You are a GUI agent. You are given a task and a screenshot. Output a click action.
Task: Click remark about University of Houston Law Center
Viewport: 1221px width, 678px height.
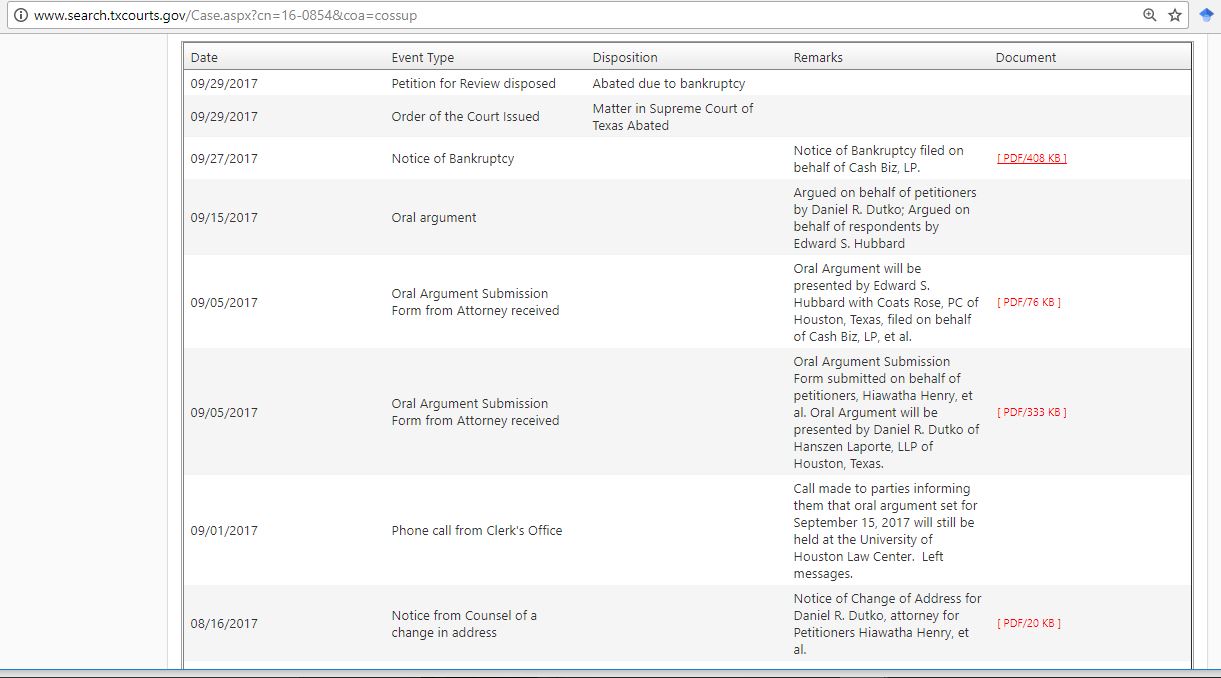(x=884, y=530)
